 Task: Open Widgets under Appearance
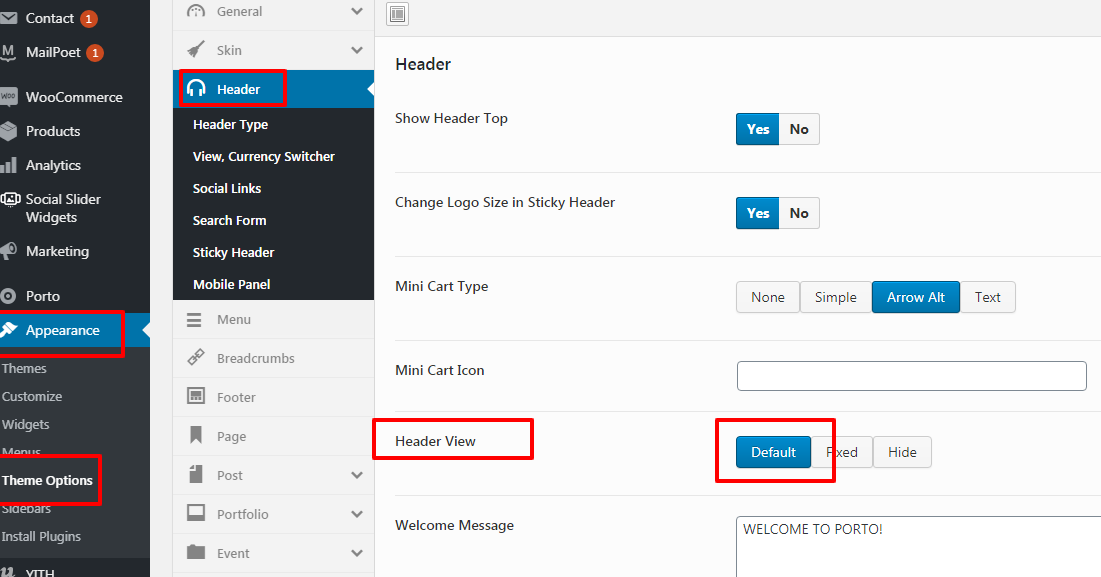click(25, 425)
